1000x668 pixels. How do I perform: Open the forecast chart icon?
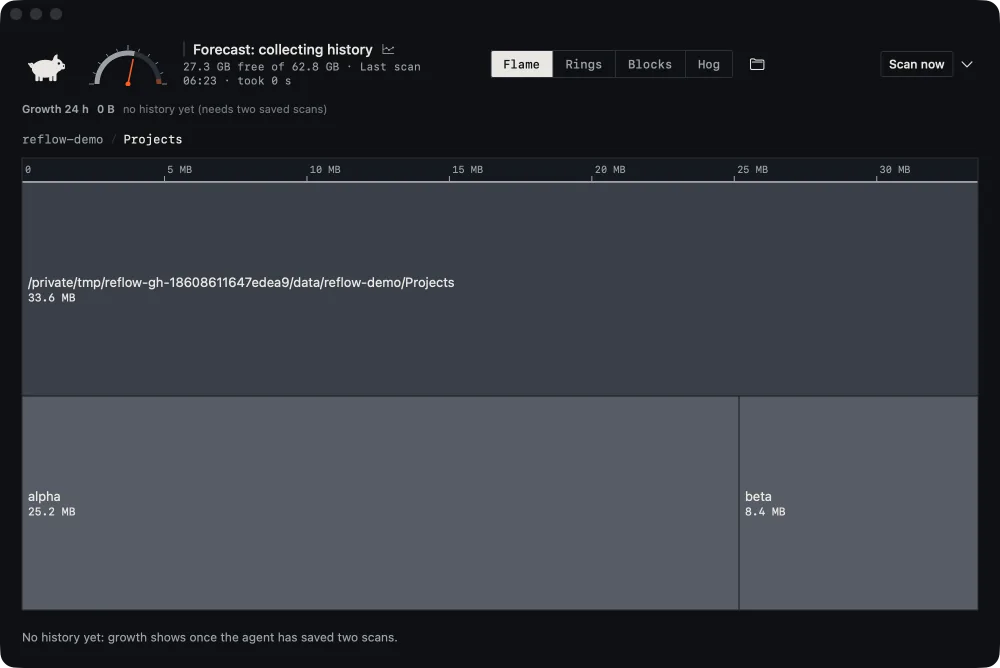point(388,49)
